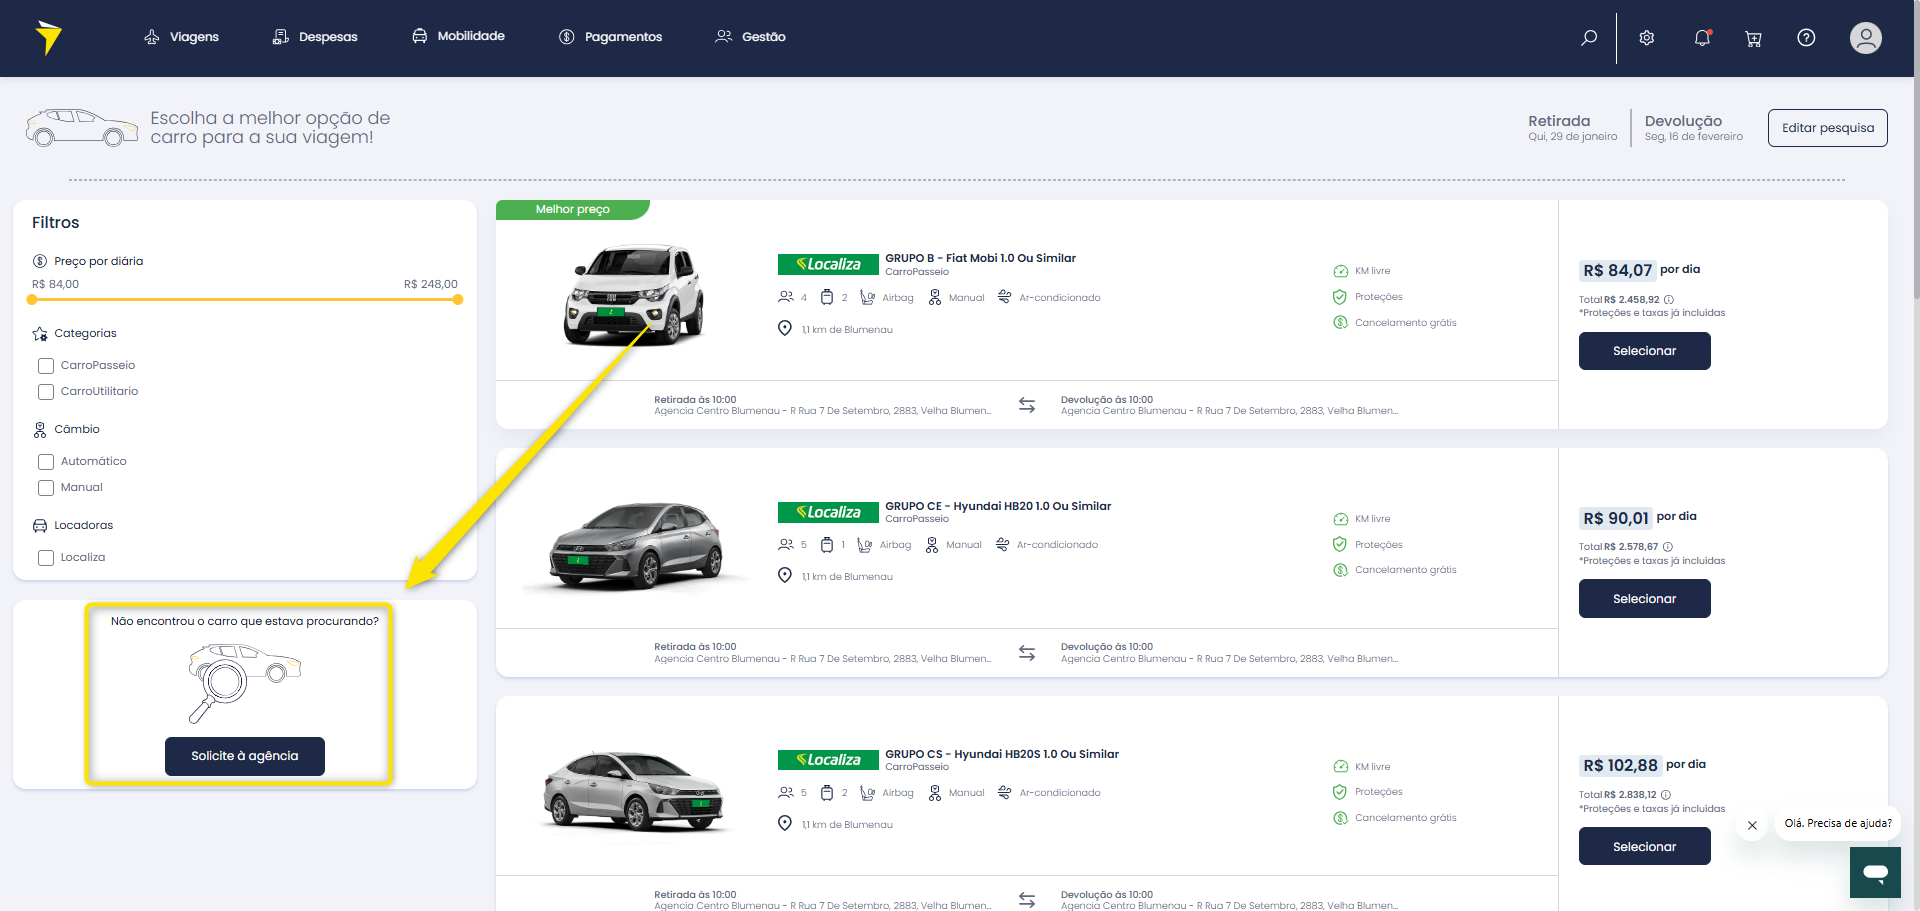Select the Fiat Mobi R$ 84,07 car
The width and height of the screenshot is (1920, 911).
pyautogui.click(x=1645, y=351)
